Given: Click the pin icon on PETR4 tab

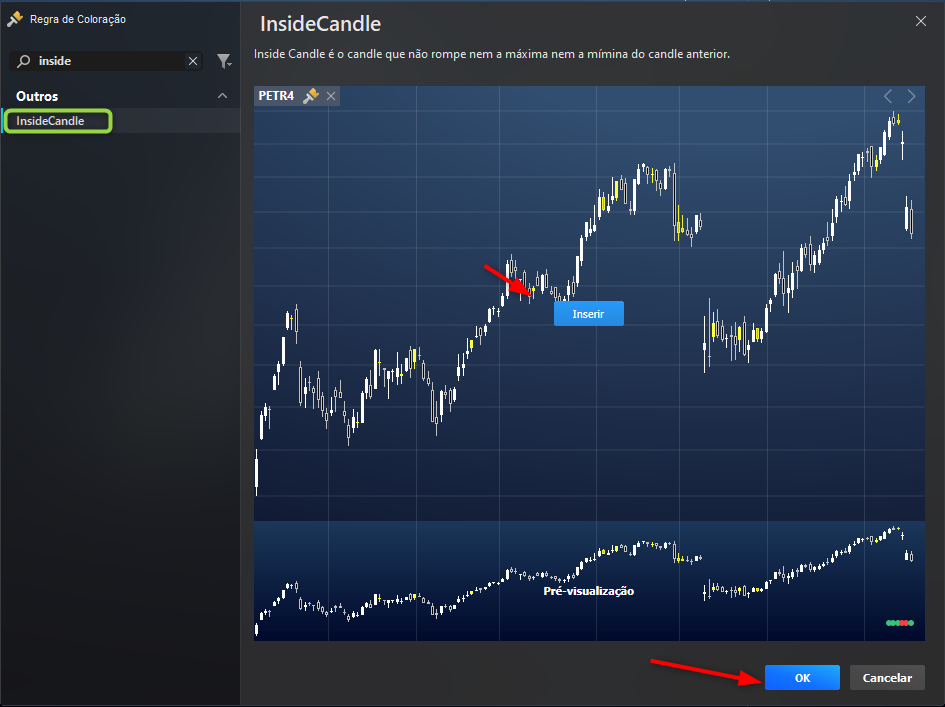Looking at the screenshot, I should pyautogui.click(x=311, y=96).
